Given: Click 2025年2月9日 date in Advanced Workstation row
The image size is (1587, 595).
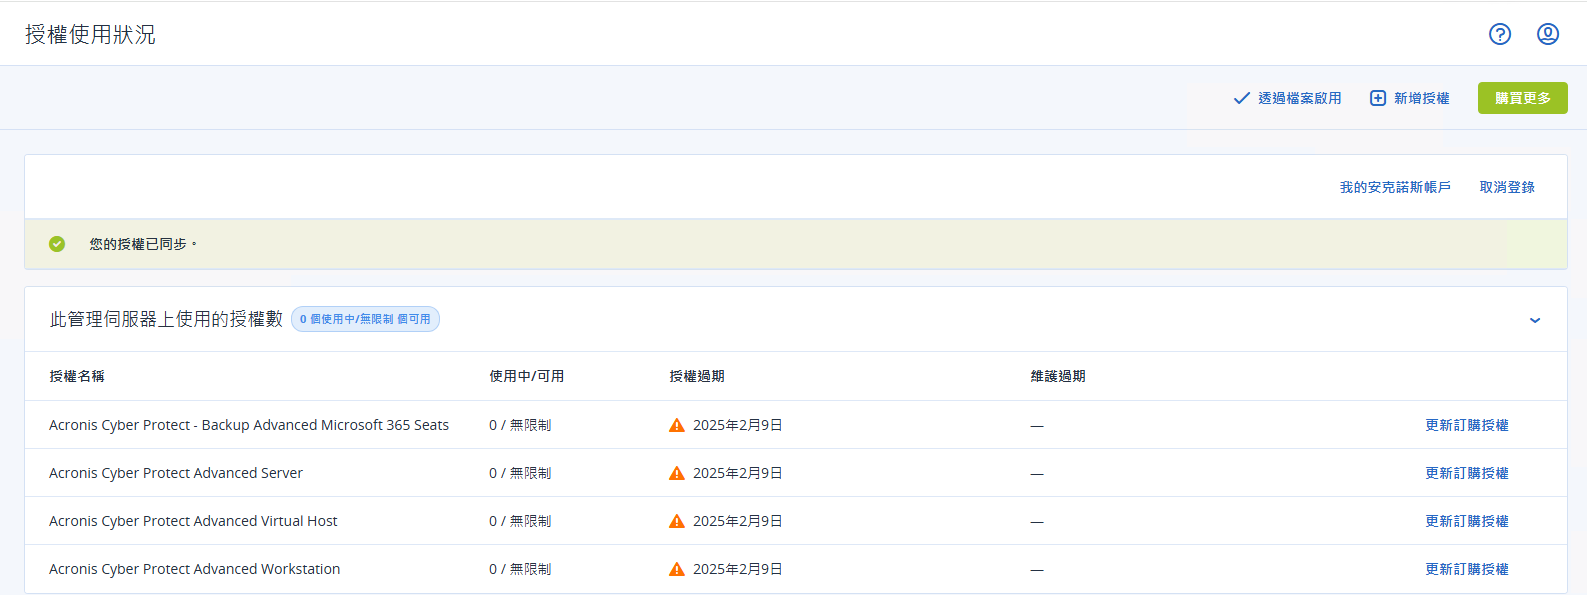Looking at the screenshot, I should point(738,569).
